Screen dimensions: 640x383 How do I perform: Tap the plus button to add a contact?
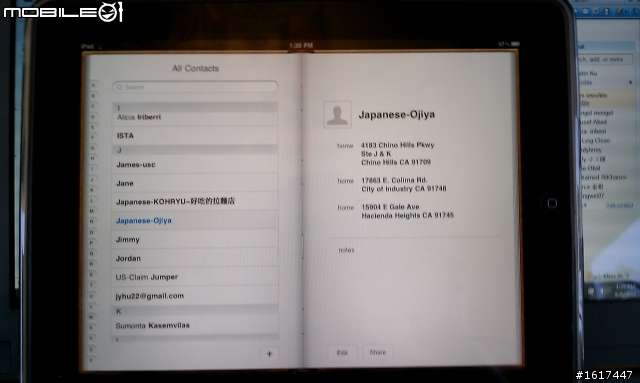click(x=269, y=354)
